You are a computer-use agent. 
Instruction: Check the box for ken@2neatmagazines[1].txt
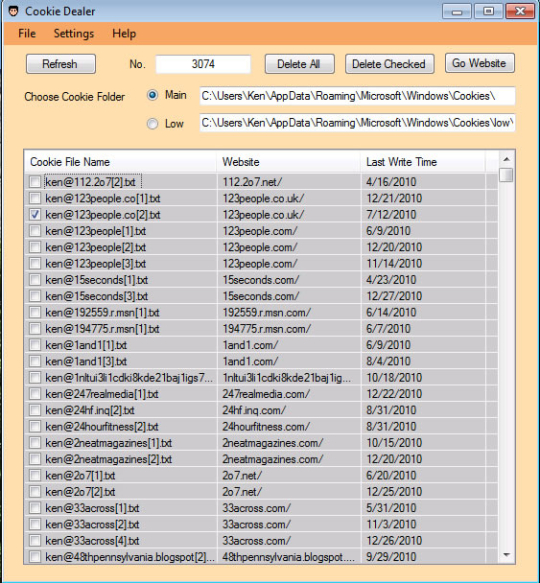coord(35,443)
